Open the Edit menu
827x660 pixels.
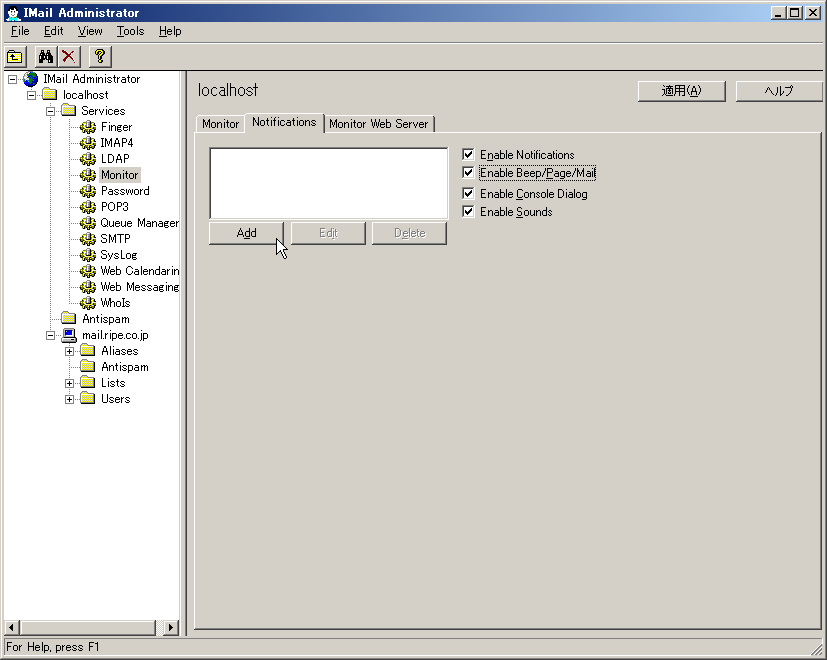click(53, 31)
